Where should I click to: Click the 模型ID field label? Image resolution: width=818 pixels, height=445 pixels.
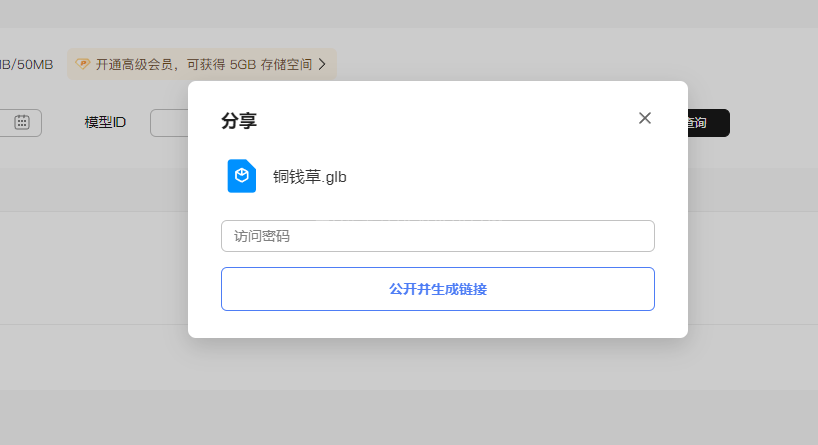105,122
